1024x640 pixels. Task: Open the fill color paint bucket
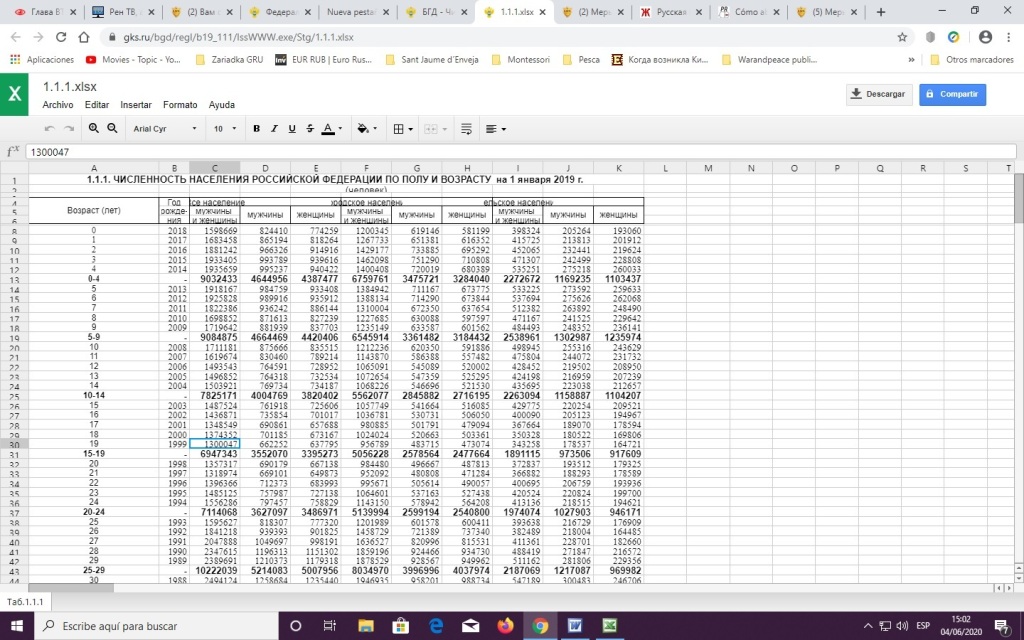click(x=366, y=129)
